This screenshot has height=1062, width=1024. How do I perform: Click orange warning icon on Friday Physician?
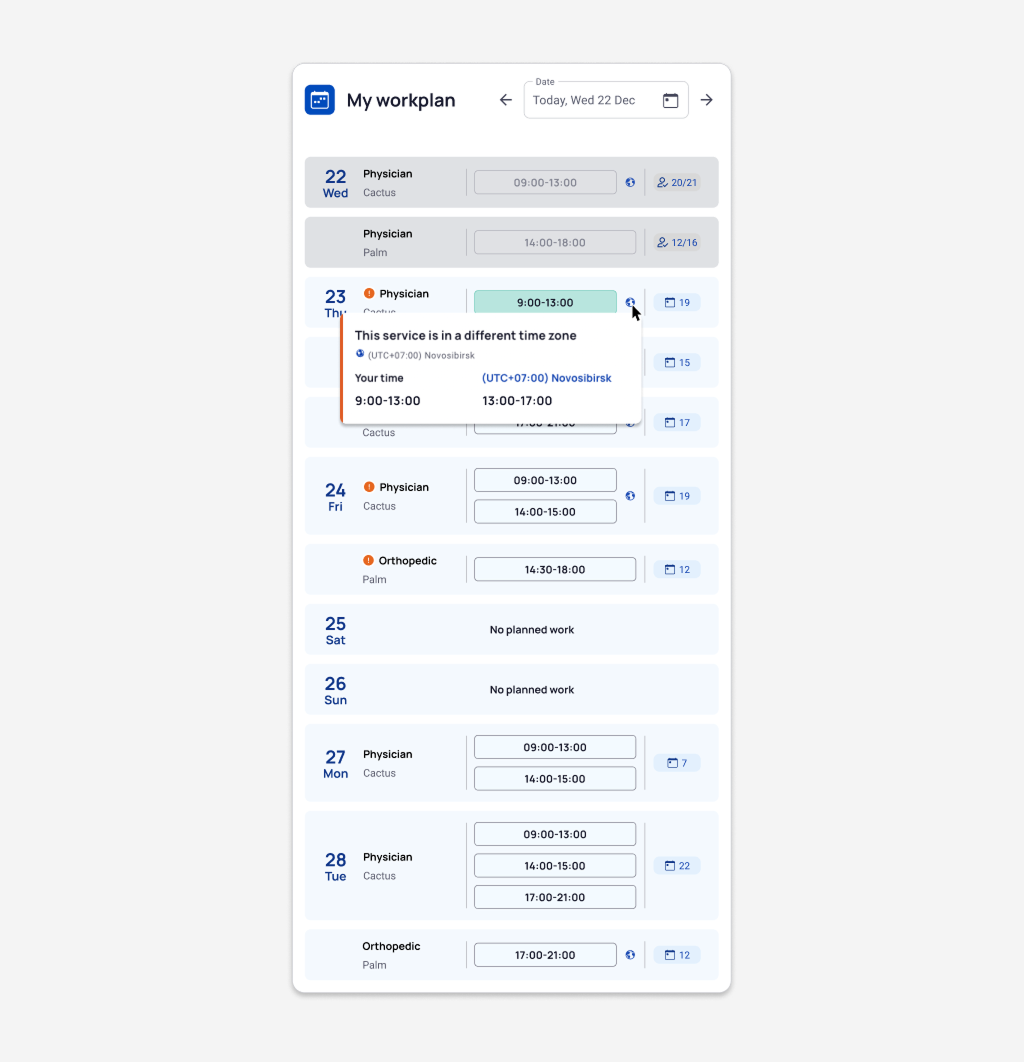[x=369, y=487]
